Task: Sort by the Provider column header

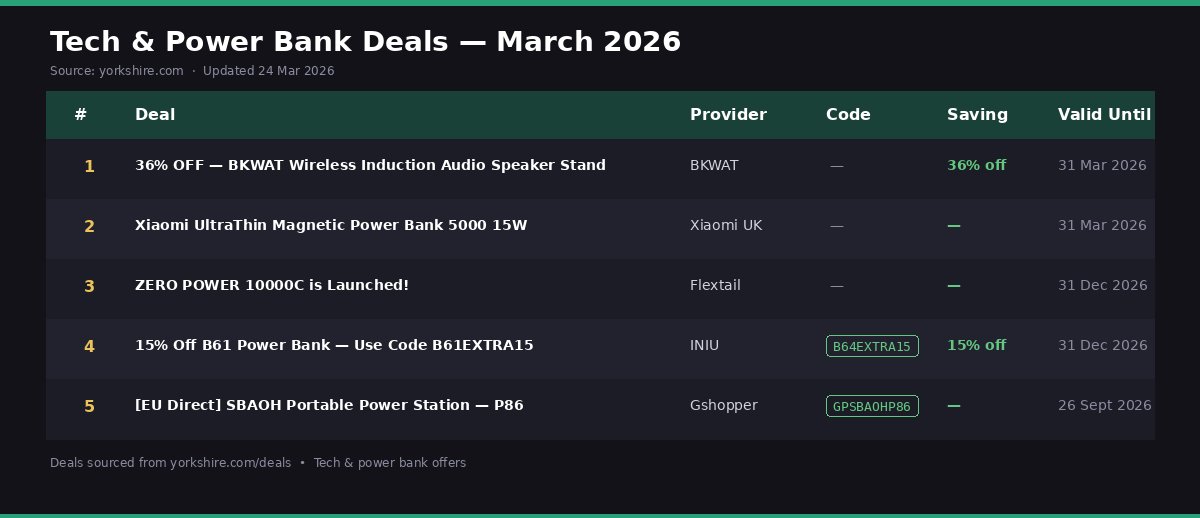Action: pos(728,114)
